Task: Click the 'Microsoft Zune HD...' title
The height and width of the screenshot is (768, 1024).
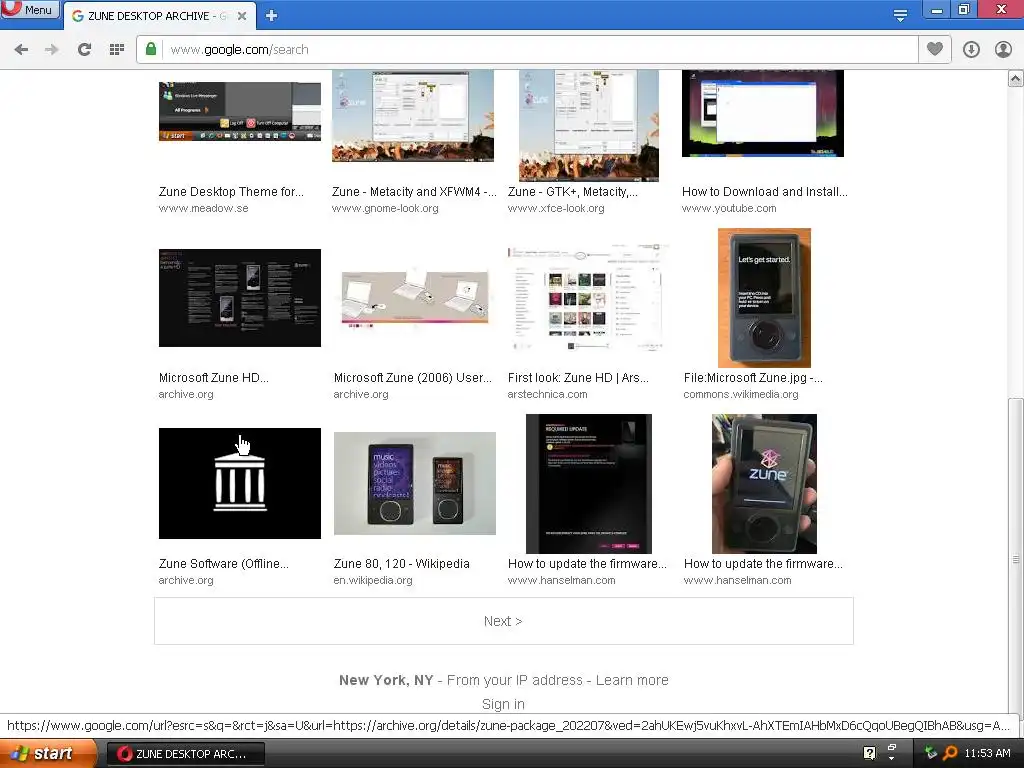Action: click(214, 377)
